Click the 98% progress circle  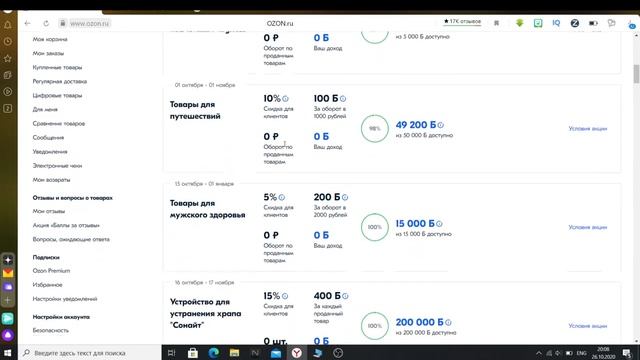click(375, 129)
